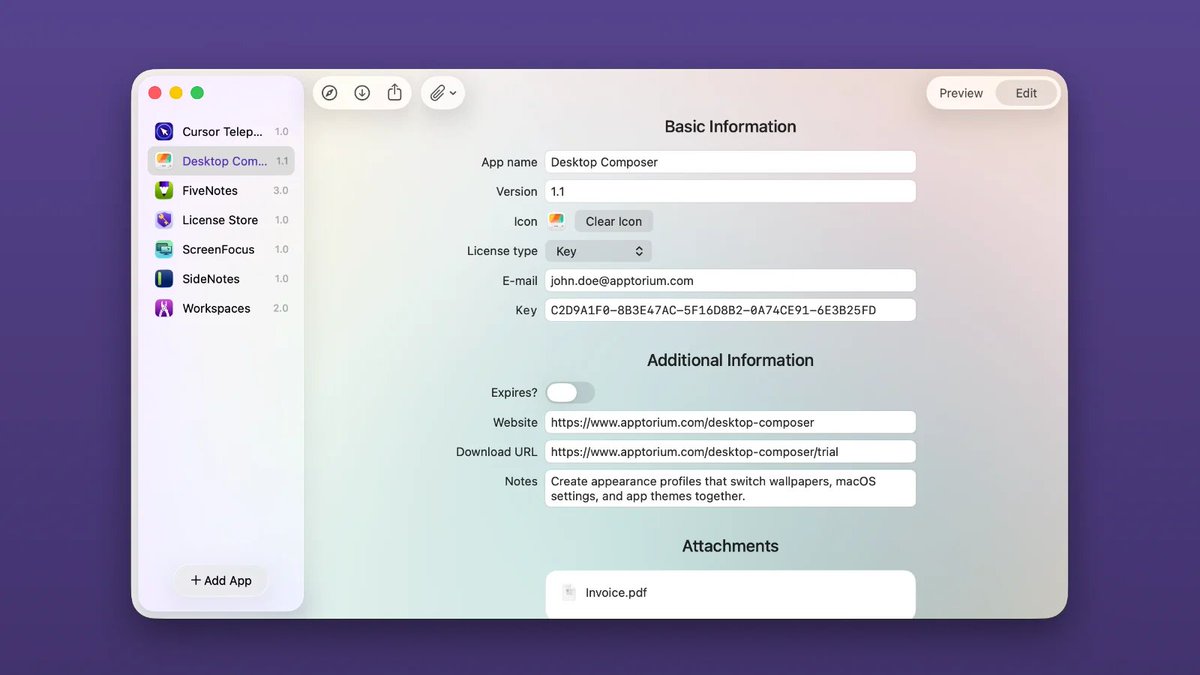Toggle the Expires? switch
Screen dimensions: 1200x675
tap(570, 392)
